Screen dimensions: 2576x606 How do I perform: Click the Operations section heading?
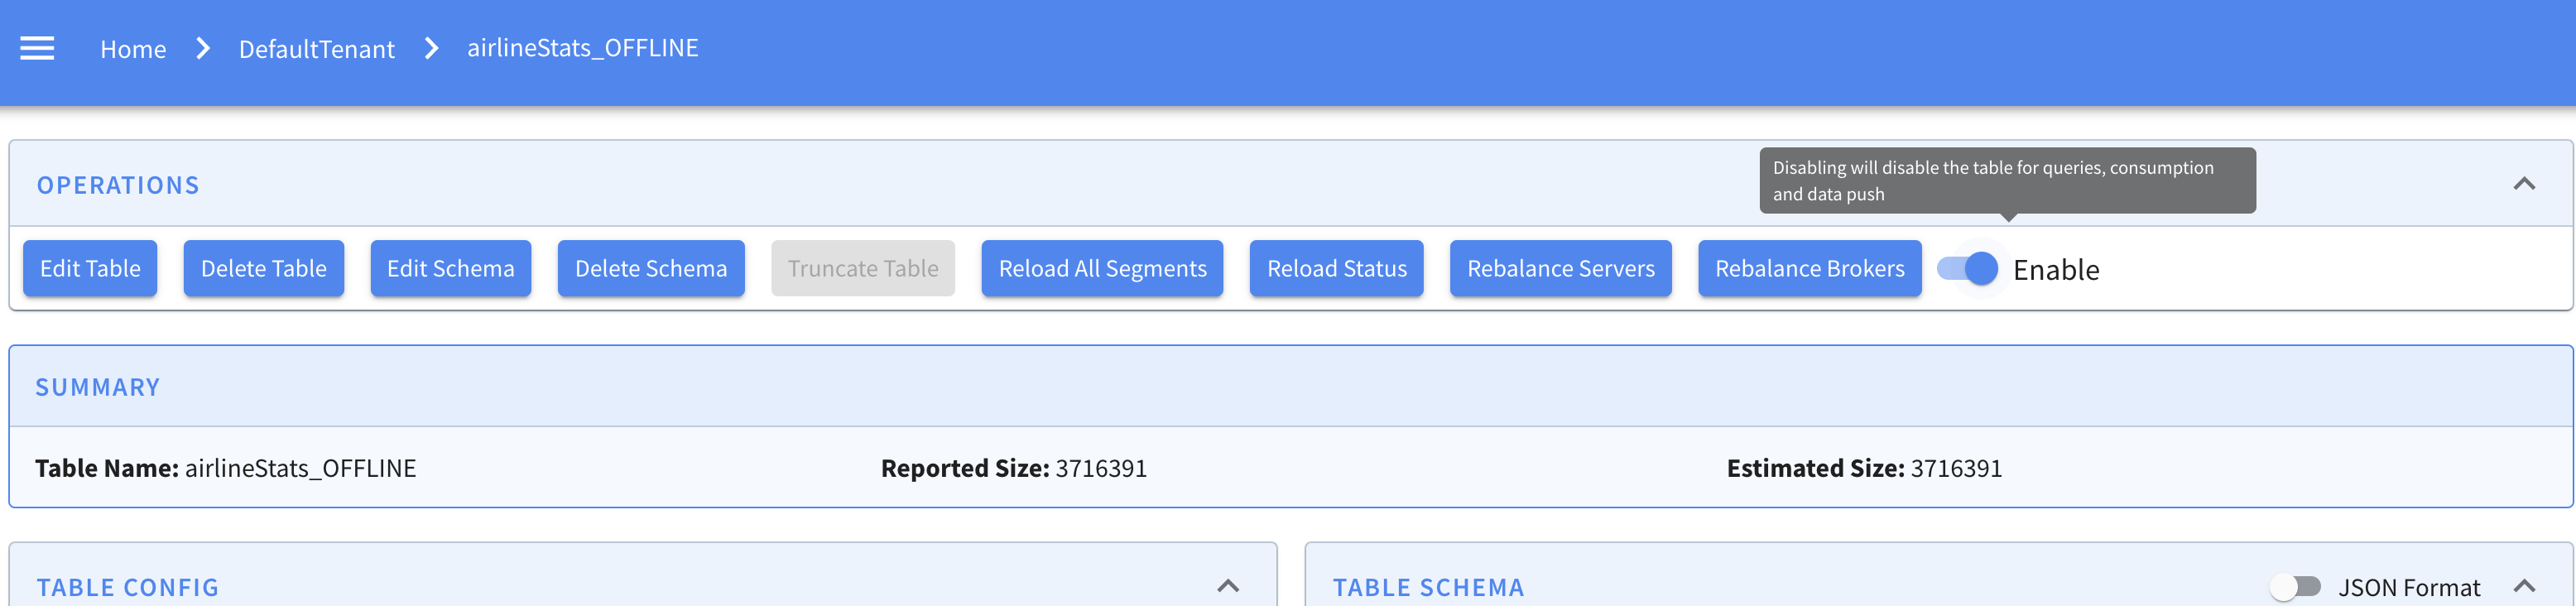(x=118, y=185)
